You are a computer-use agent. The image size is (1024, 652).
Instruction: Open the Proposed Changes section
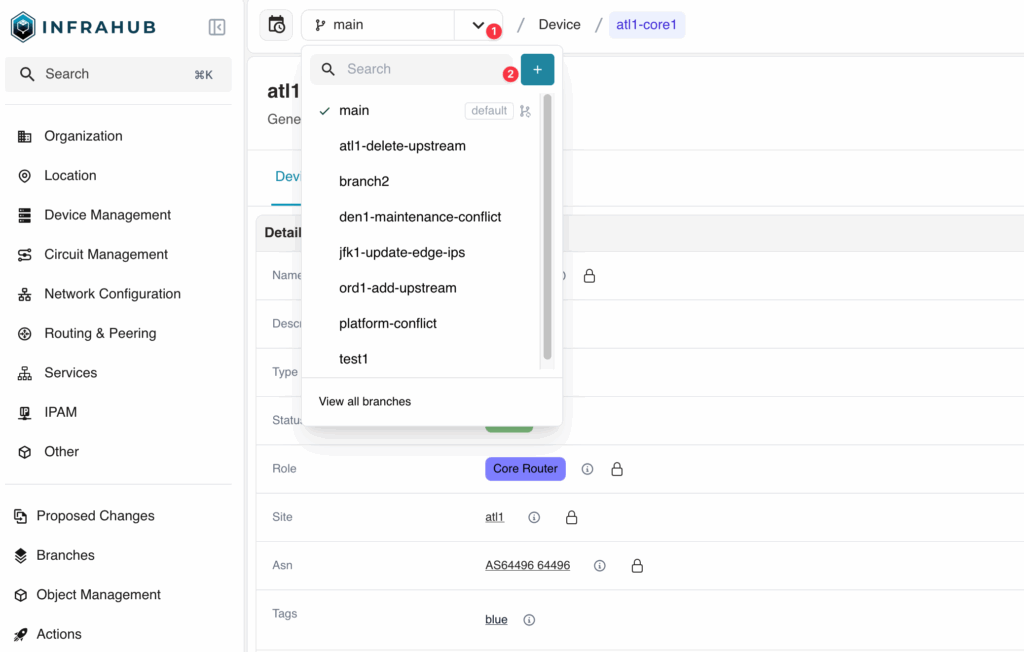click(x=97, y=515)
